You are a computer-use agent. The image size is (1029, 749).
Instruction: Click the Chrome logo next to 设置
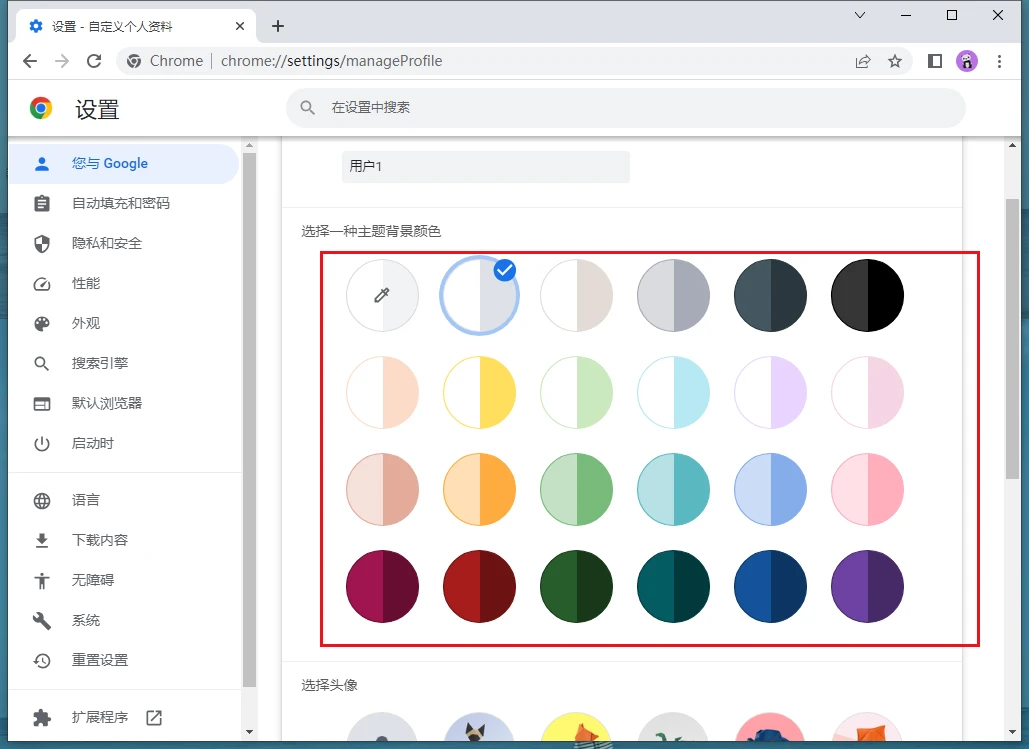pos(41,108)
